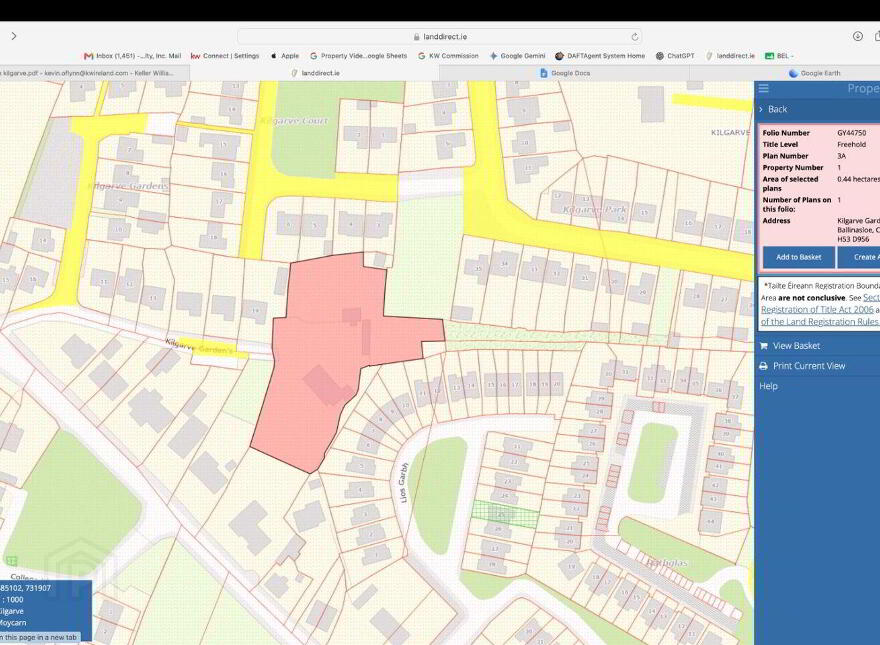The width and height of the screenshot is (880, 645).
Task: Click the Add to Basket button
Action: pyautogui.click(x=798, y=257)
